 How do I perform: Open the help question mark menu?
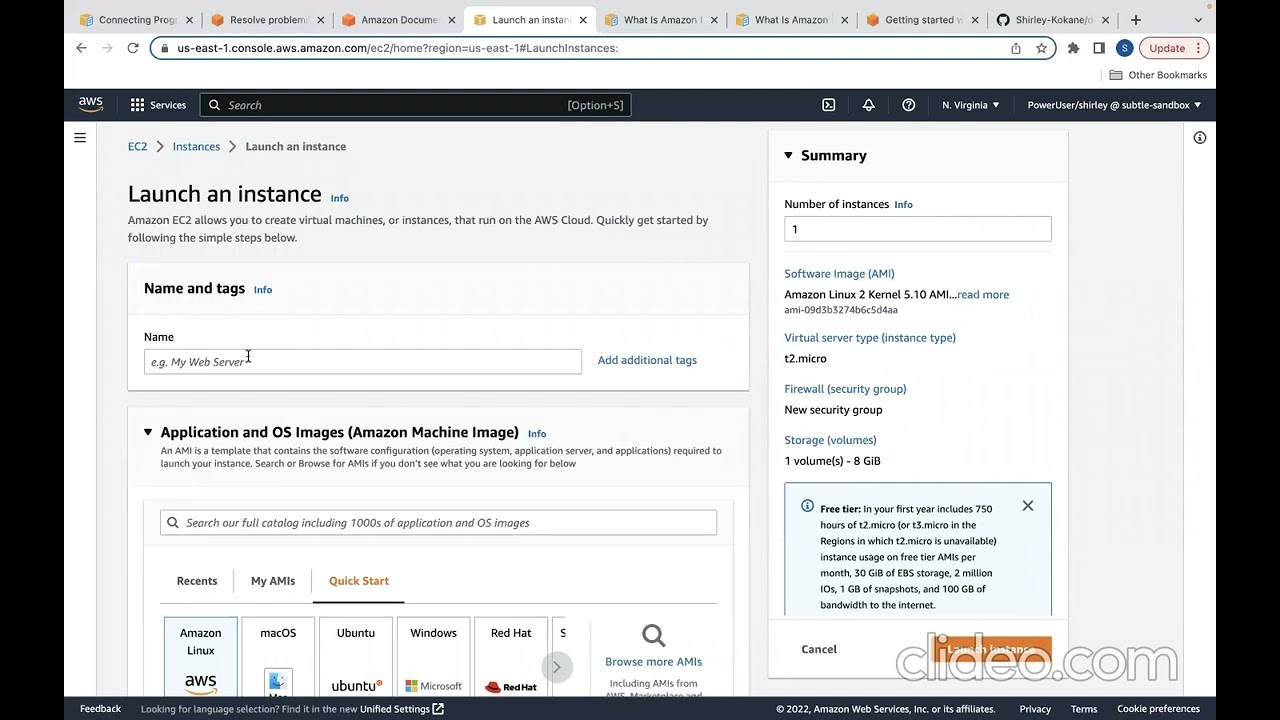908,105
